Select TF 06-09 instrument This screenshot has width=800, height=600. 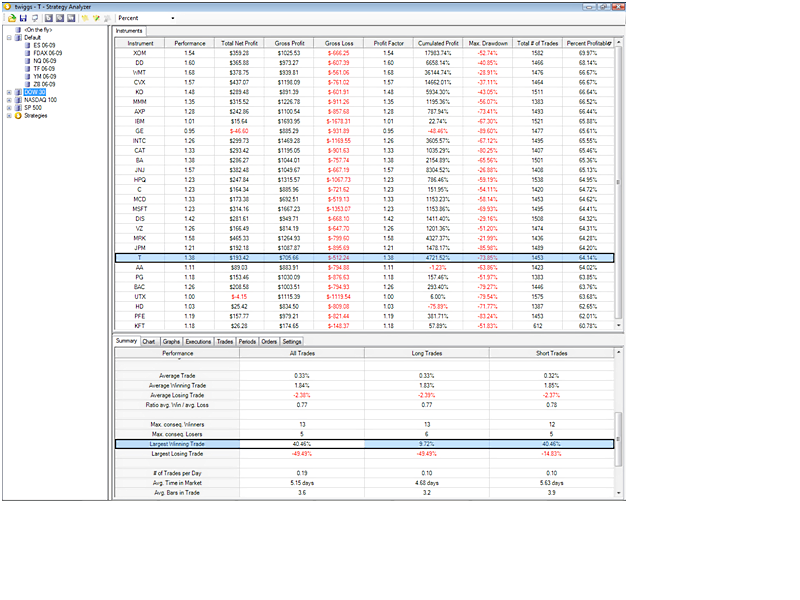coord(44,68)
